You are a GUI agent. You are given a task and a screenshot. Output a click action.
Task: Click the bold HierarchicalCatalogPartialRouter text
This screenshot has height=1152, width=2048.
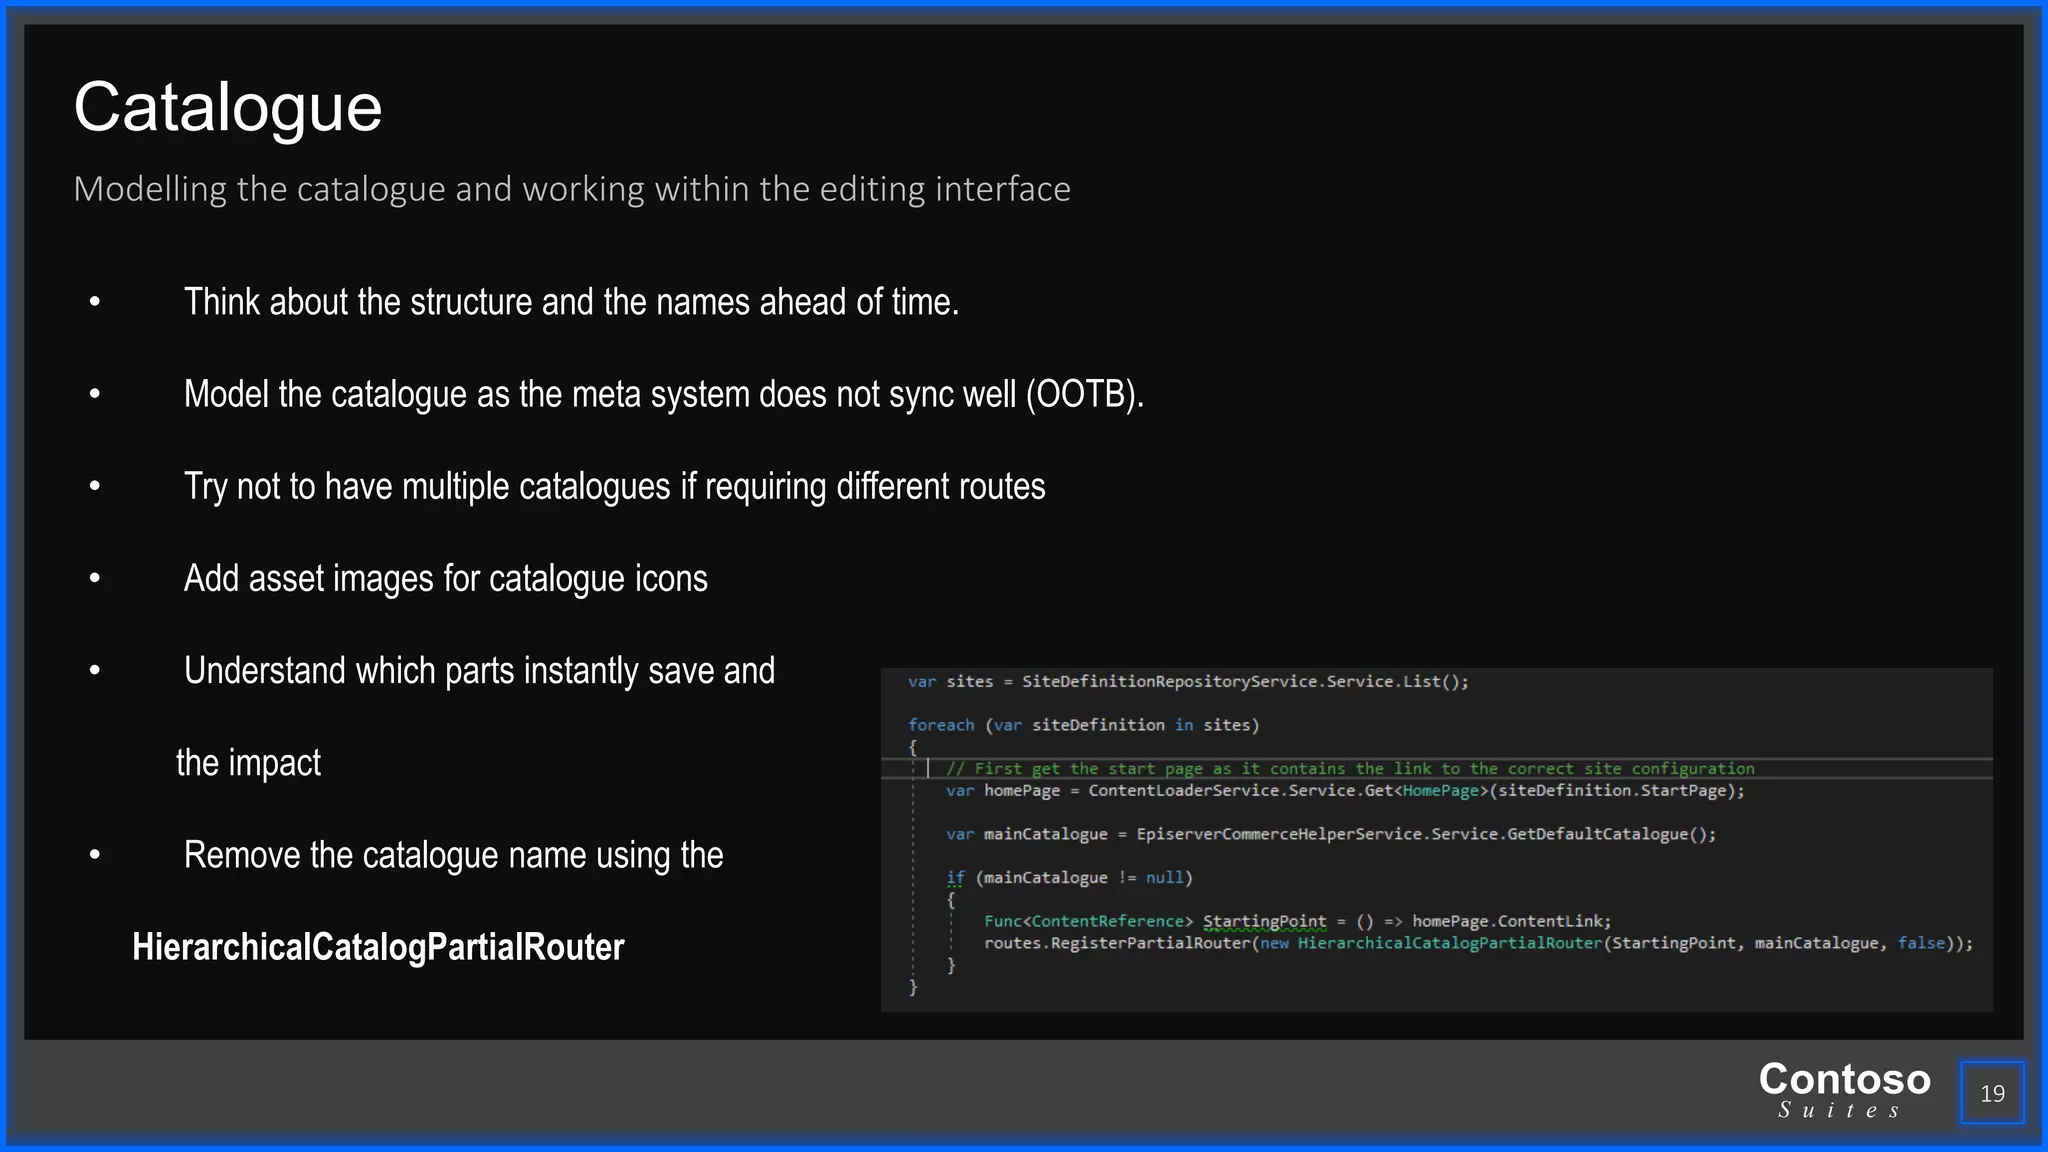click(378, 947)
